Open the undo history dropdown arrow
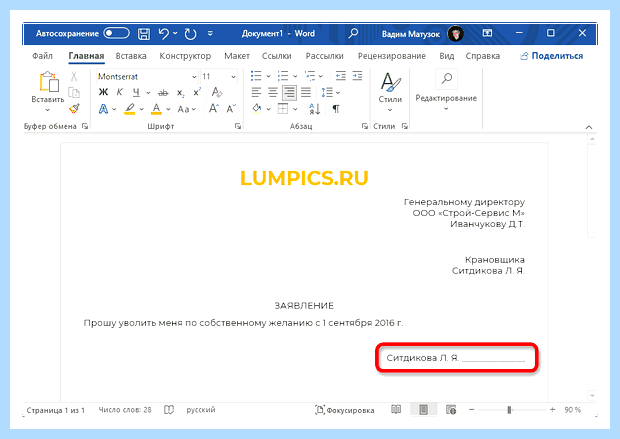620x439 pixels. point(175,34)
